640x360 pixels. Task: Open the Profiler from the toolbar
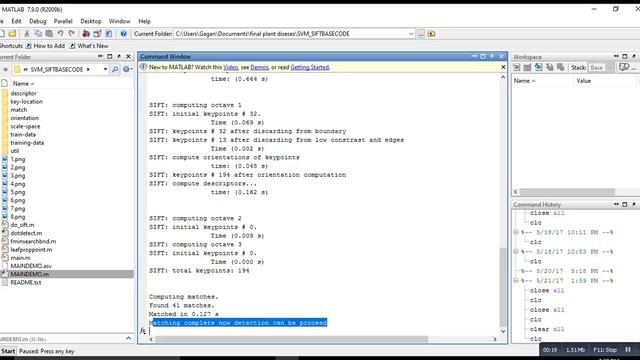click(109, 33)
